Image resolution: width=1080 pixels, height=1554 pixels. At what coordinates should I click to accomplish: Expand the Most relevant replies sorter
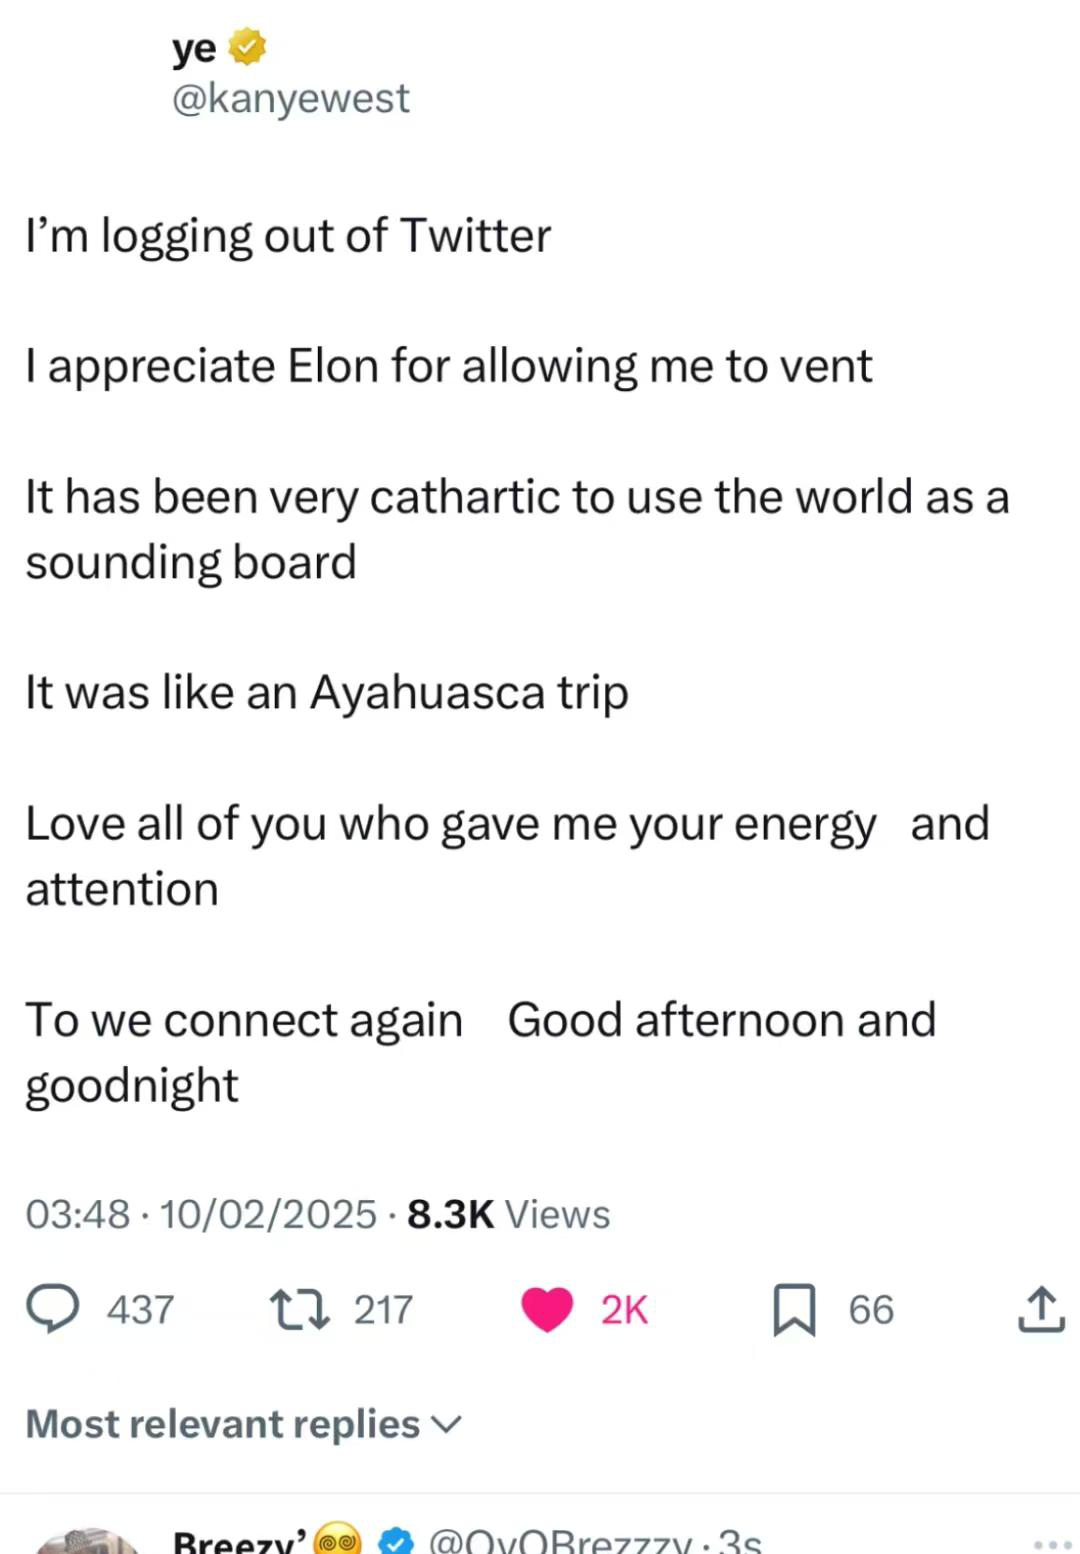coord(222,1424)
